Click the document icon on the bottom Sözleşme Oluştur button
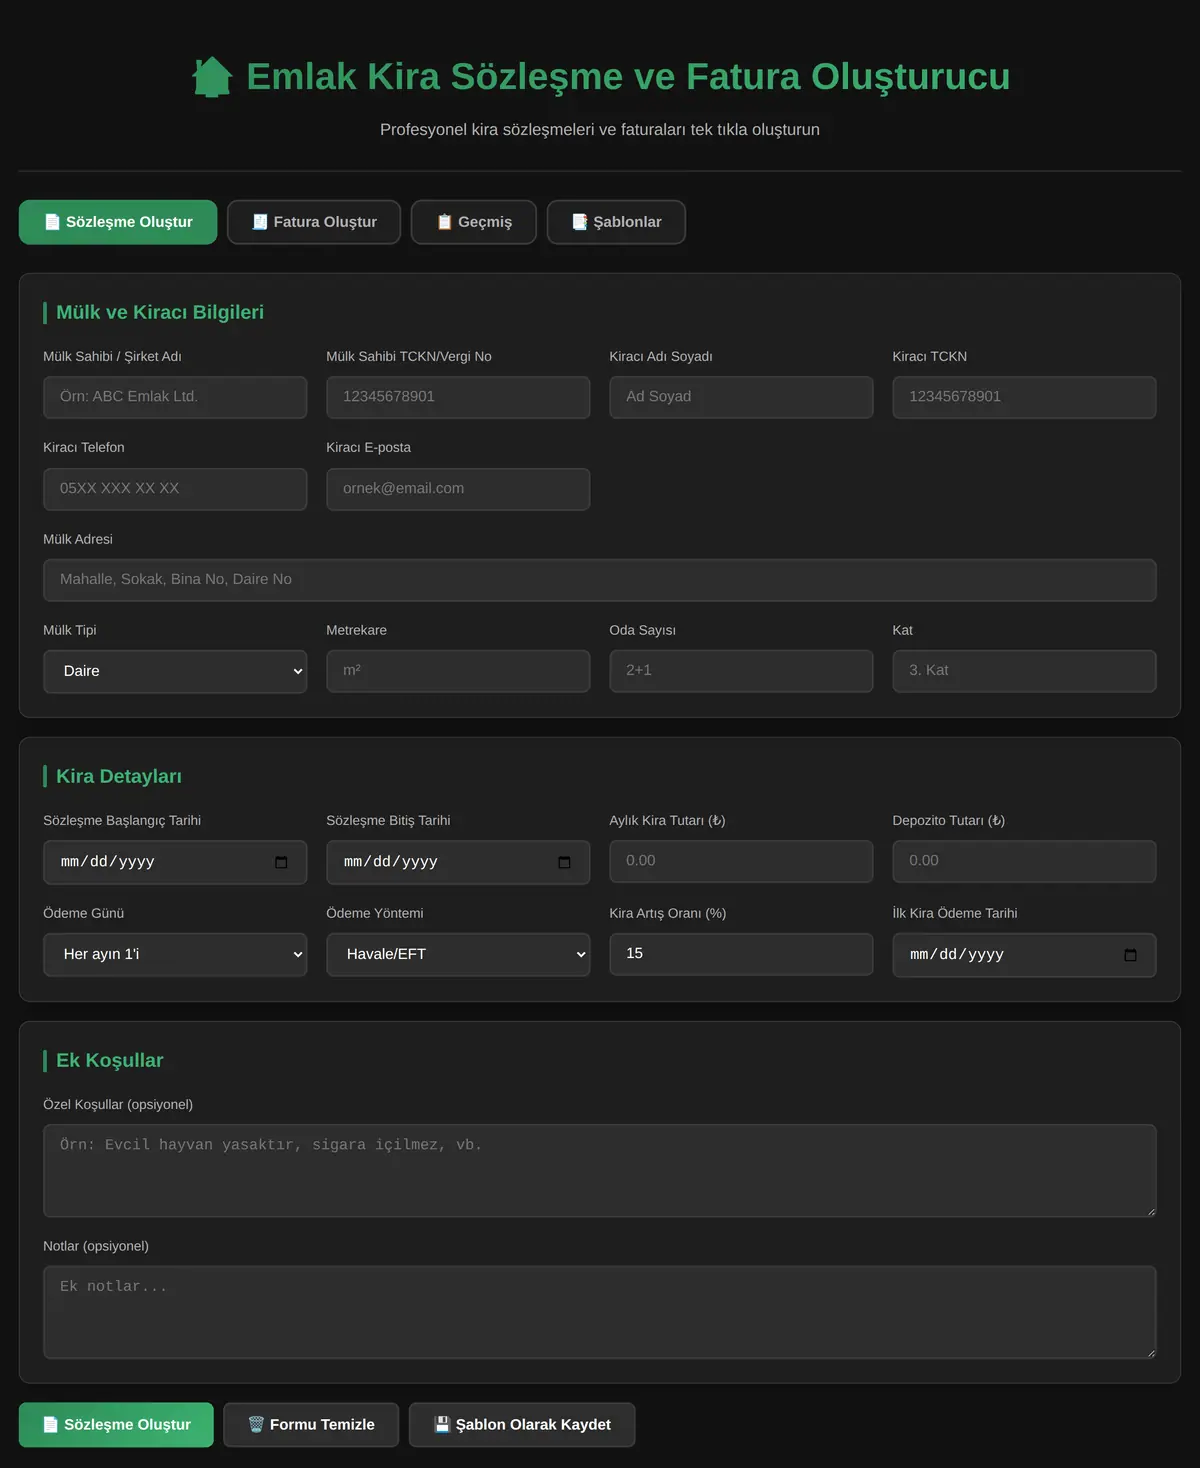 click(x=51, y=1424)
